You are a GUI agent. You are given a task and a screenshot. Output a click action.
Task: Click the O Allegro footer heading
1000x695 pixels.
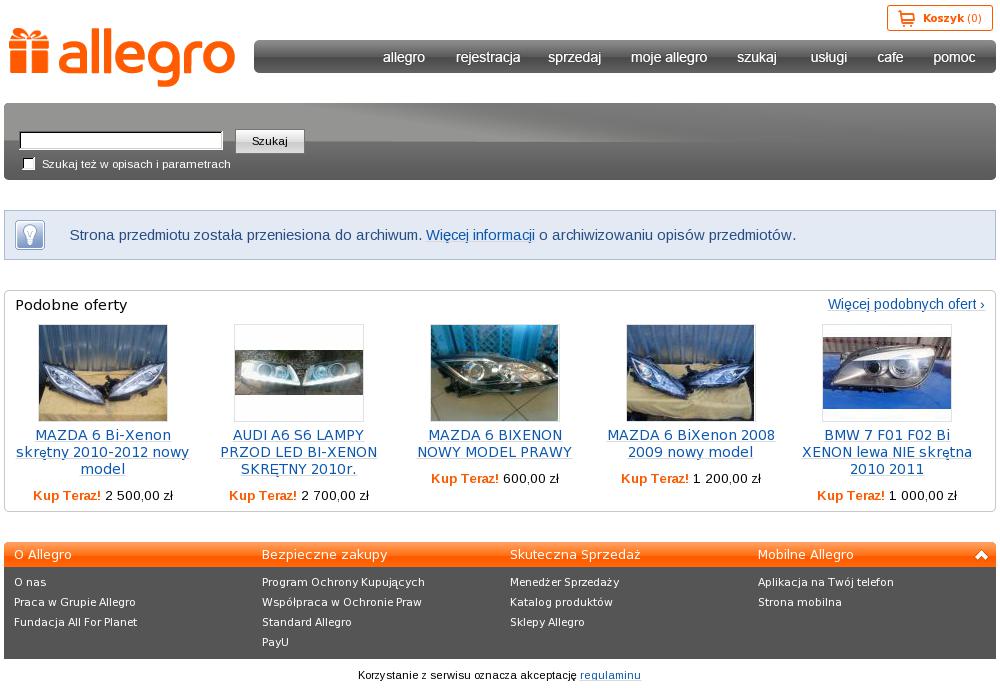43,555
